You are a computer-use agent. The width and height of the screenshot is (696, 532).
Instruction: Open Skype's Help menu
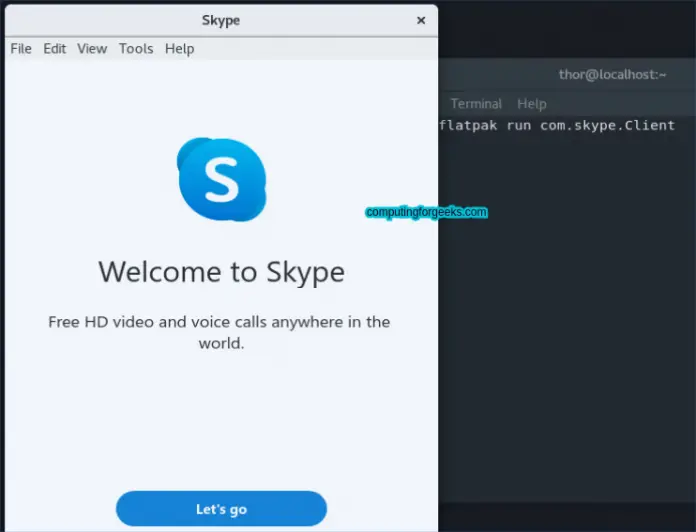pos(180,48)
